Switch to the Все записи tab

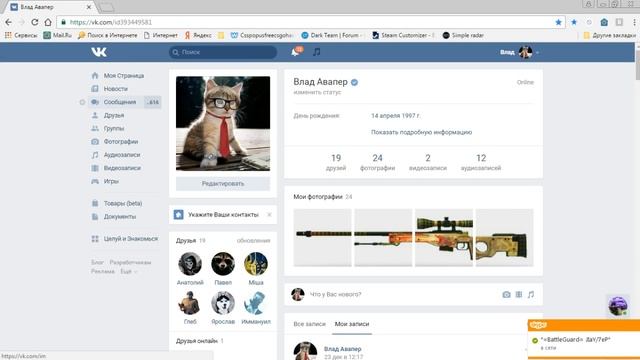click(x=309, y=324)
